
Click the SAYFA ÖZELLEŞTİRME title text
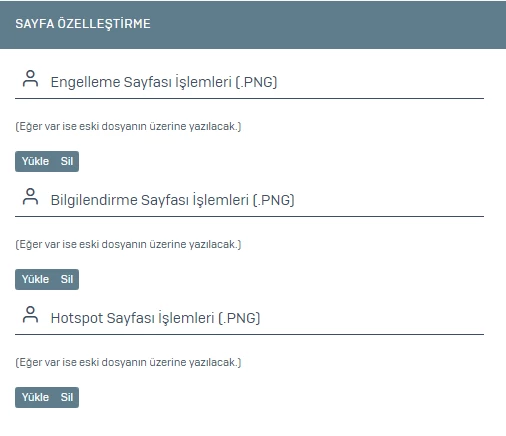point(83,24)
